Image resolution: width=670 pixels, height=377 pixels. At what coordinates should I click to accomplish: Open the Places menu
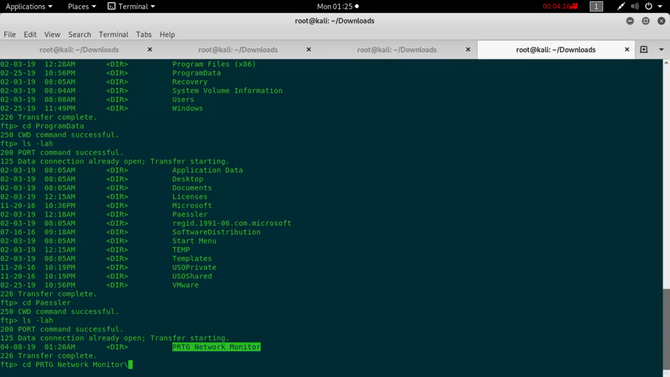click(x=82, y=6)
